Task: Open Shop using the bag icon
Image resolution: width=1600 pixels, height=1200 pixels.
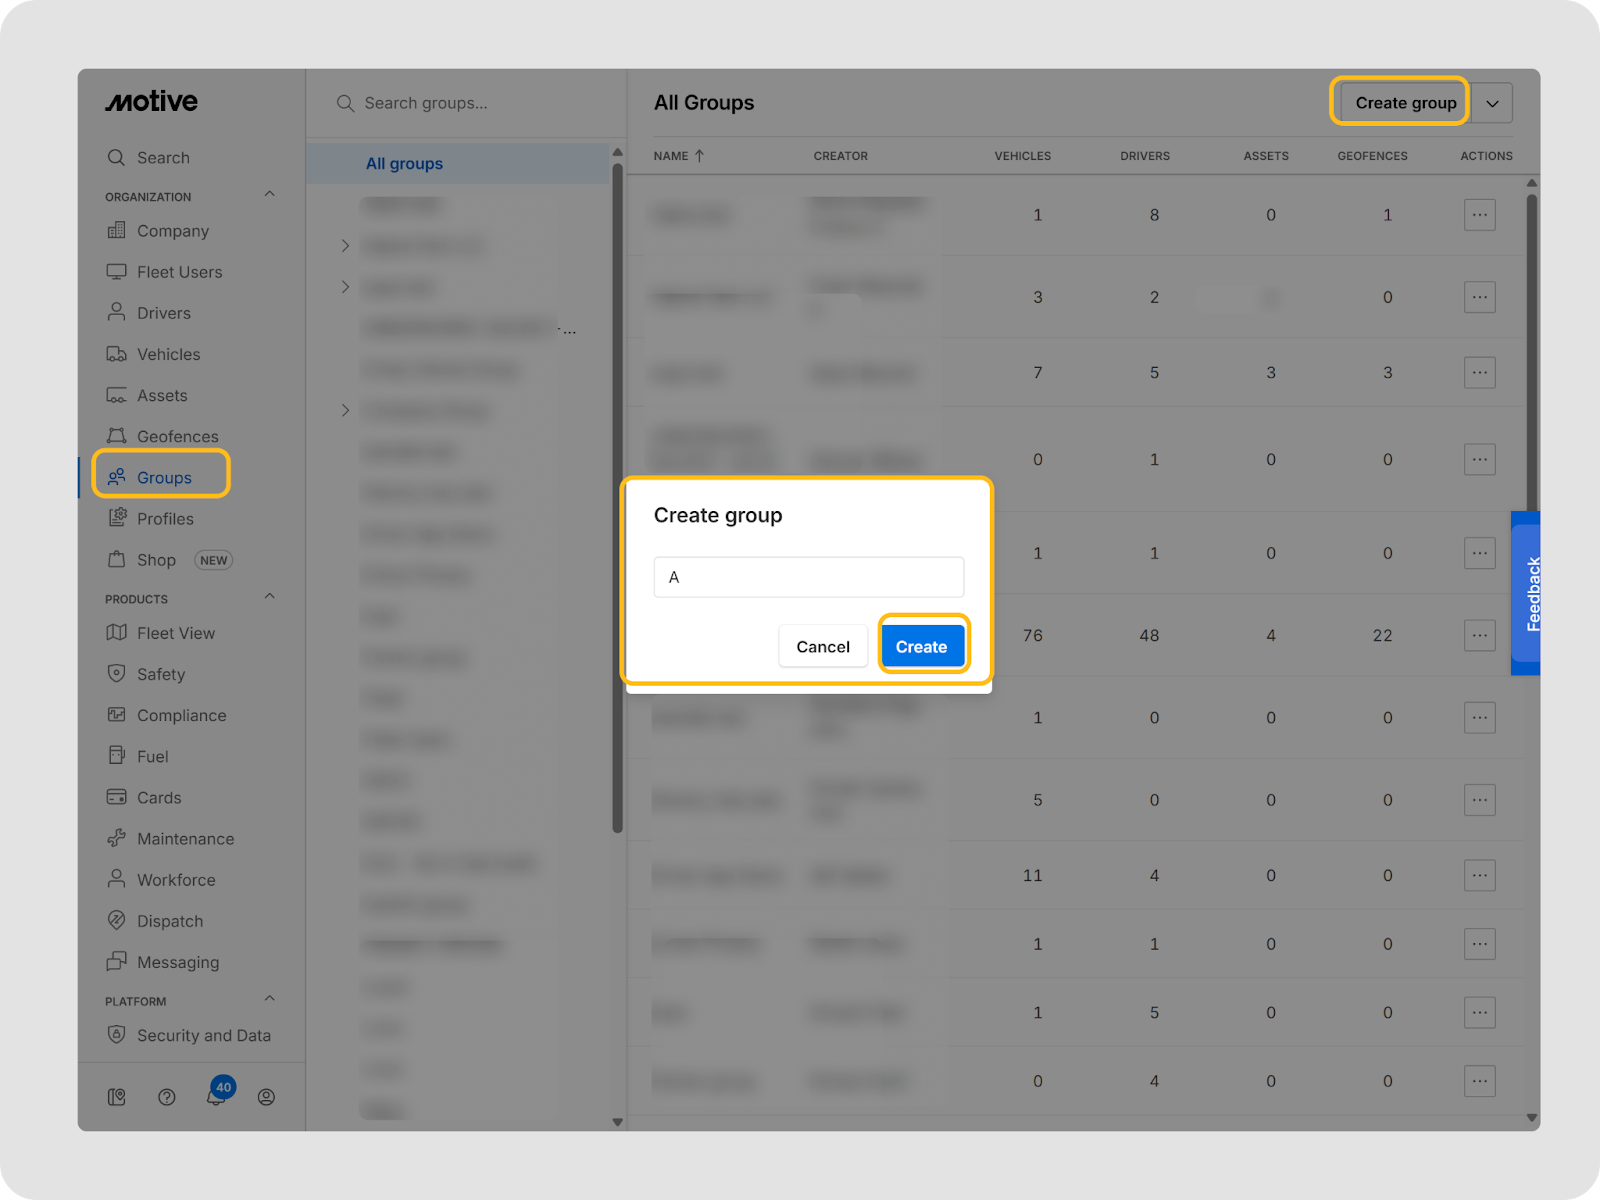Action: pos(117,559)
